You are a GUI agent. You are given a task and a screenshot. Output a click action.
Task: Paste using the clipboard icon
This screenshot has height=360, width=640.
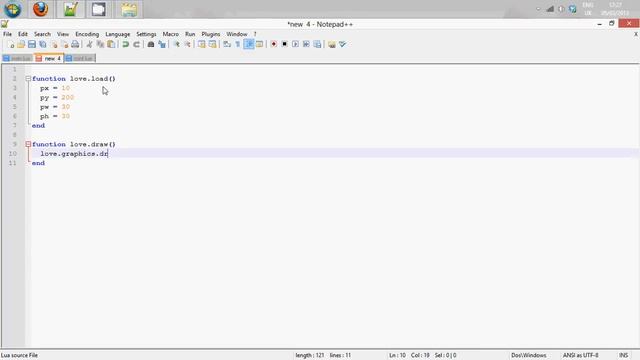[x=111, y=44]
